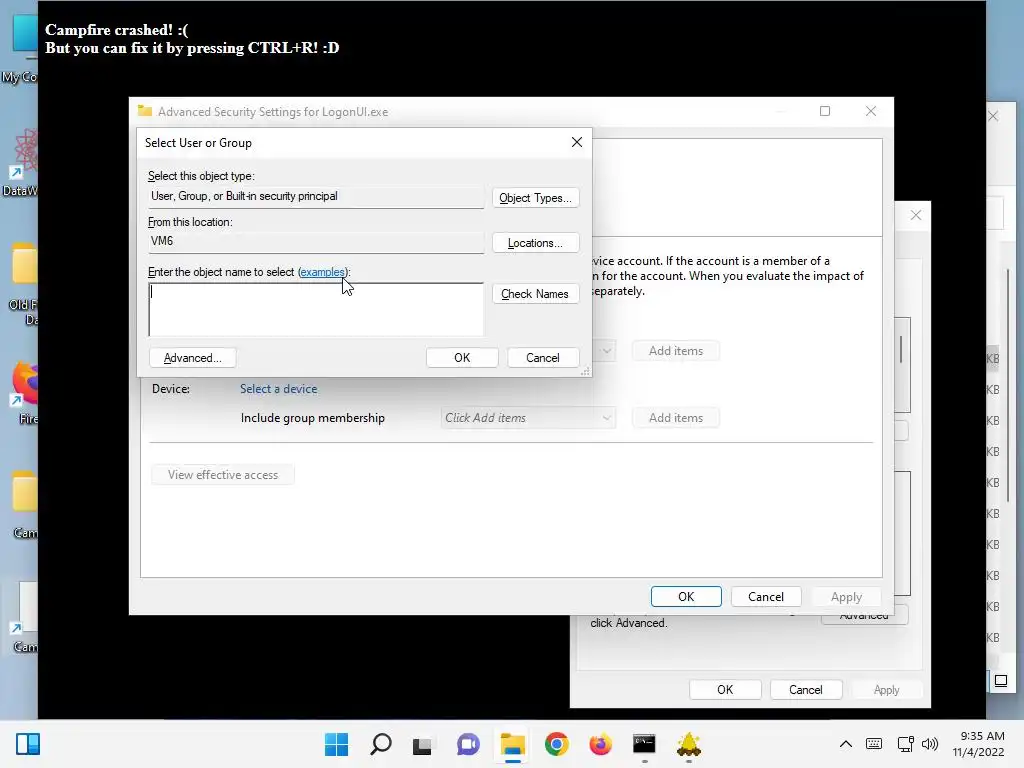Click Add items beside Device group membership
This screenshot has width=1024, height=768.
point(676,418)
